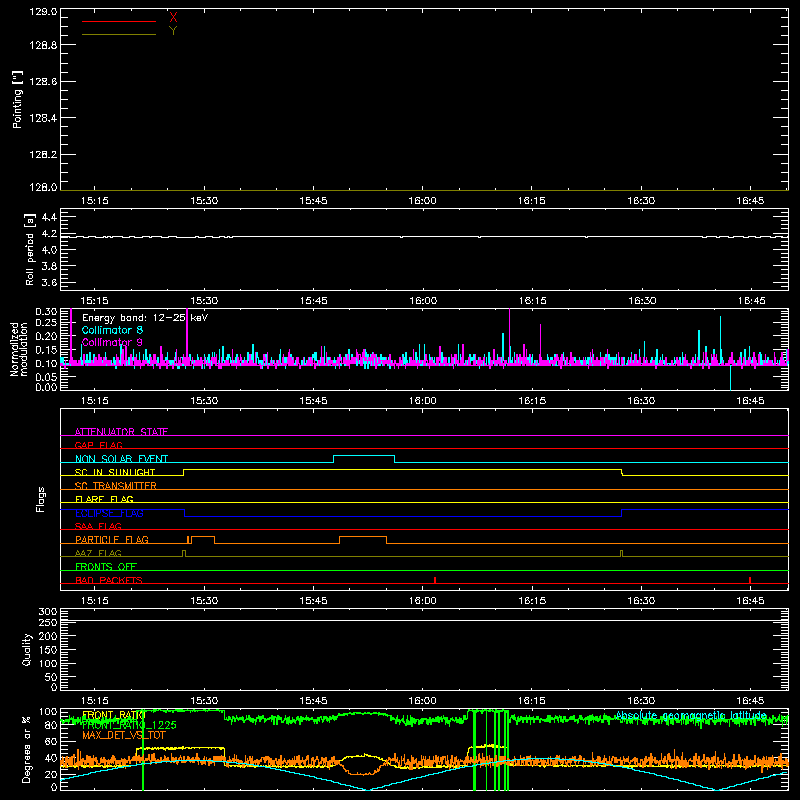Click 15:30 time label under Roll period panel
Viewport: 800px width, 800px height.
coord(204,301)
